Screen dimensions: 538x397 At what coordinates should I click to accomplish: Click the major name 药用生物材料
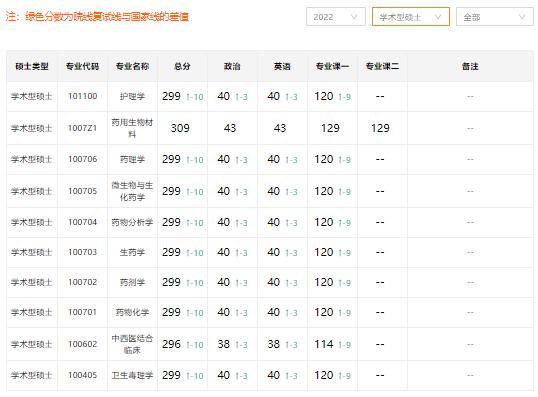(x=132, y=128)
